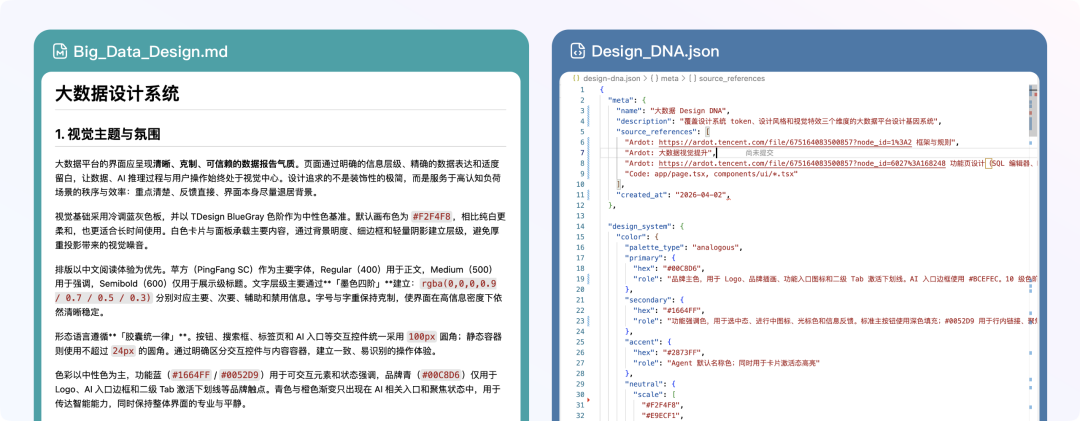1080x421 pixels.
Task: Open the Ardot link with node_id=1%3A2
Action: click(785, 142)
